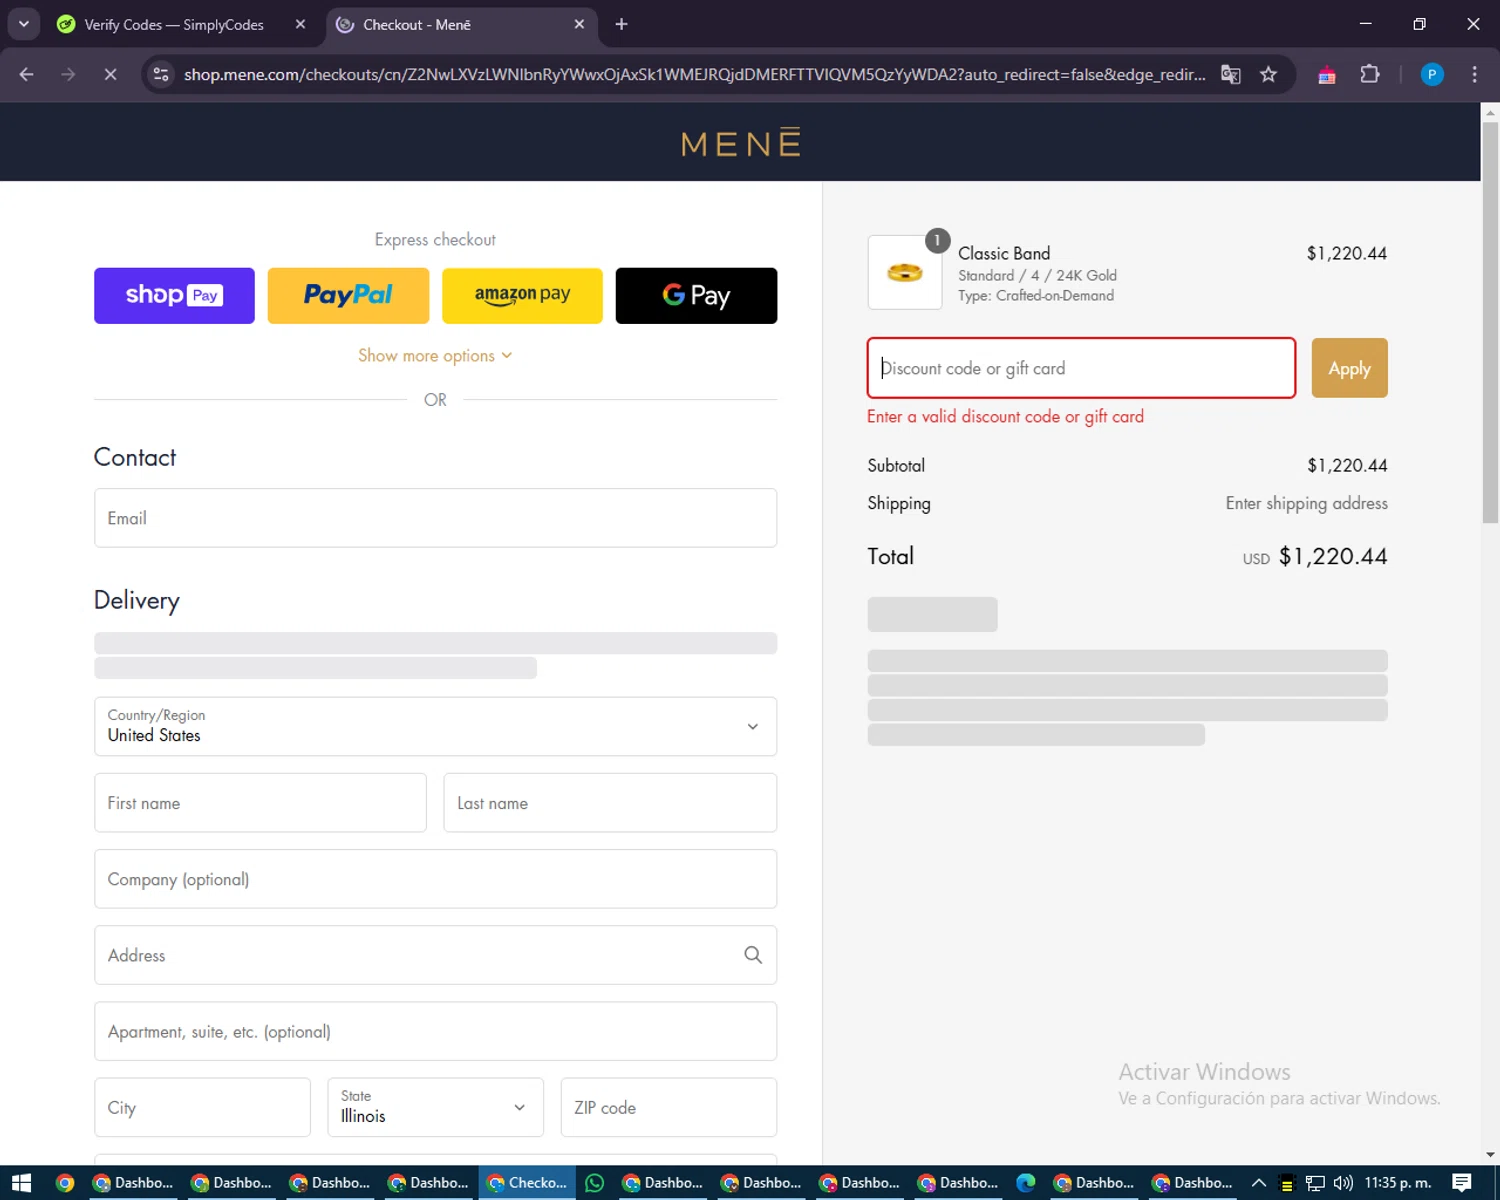Screen dimensions: 1500x1200
Task: Close the Checkout - Menē tab
Action: click(x=579, y=25)
